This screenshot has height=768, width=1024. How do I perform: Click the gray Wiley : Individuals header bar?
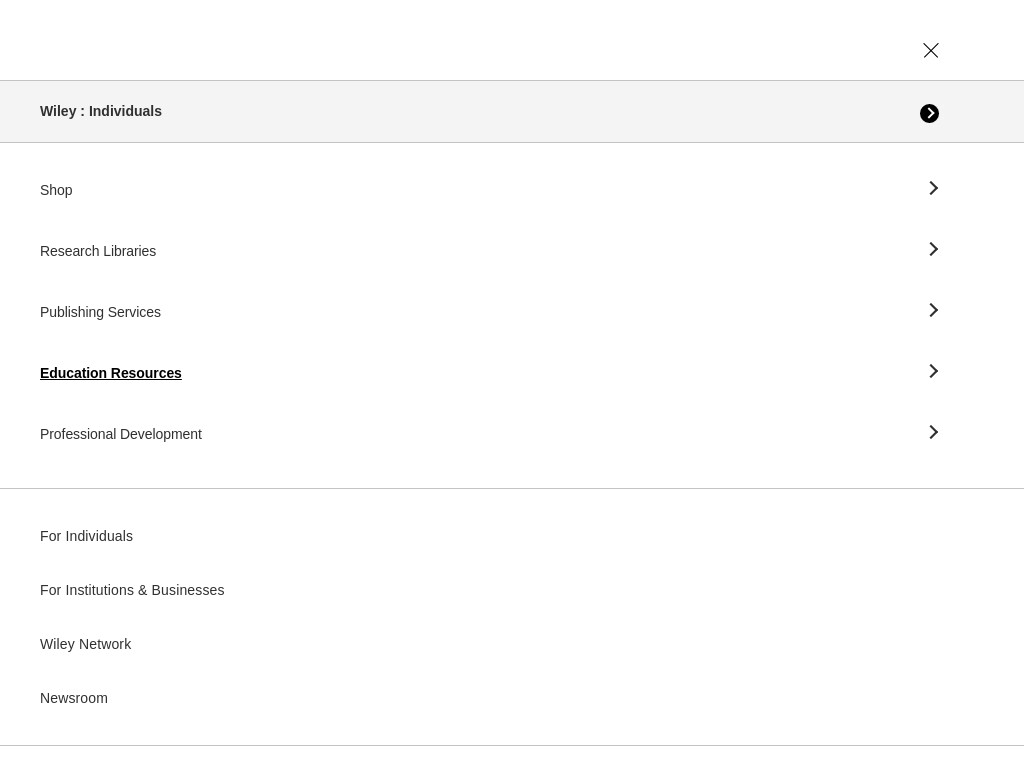click(512, 112)
